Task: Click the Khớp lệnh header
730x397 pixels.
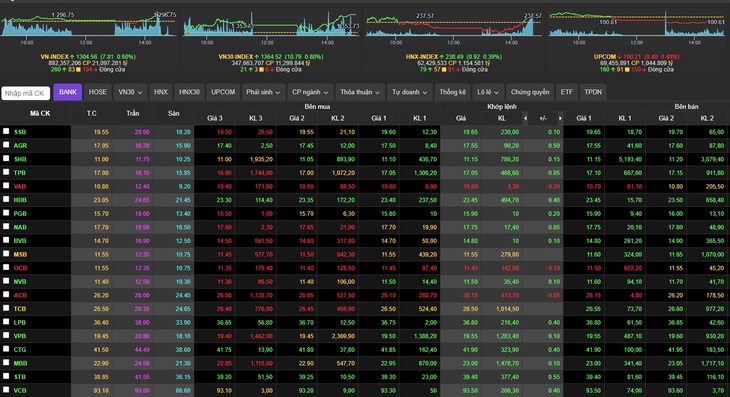Action: coord(502,107)
